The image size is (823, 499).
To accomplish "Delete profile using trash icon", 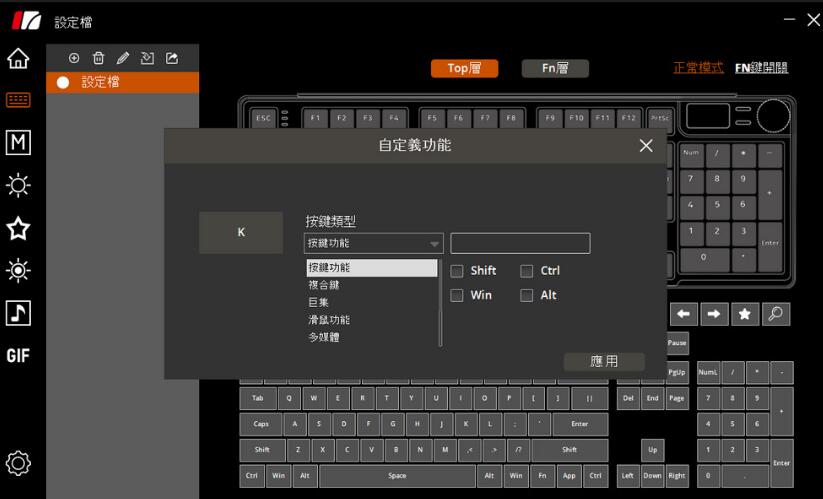I will click(x=98, y=58).
